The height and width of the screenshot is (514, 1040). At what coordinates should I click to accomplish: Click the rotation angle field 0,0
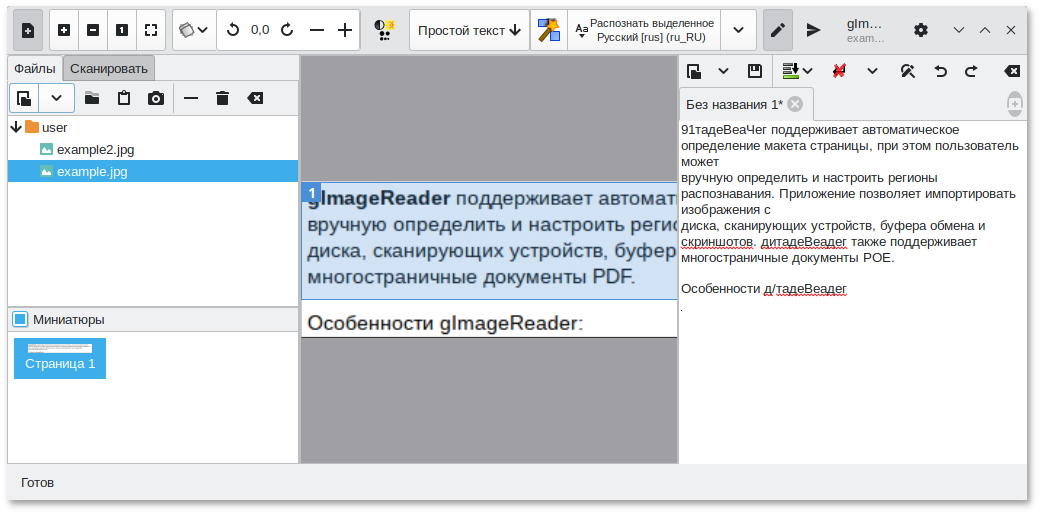[260, 30]
